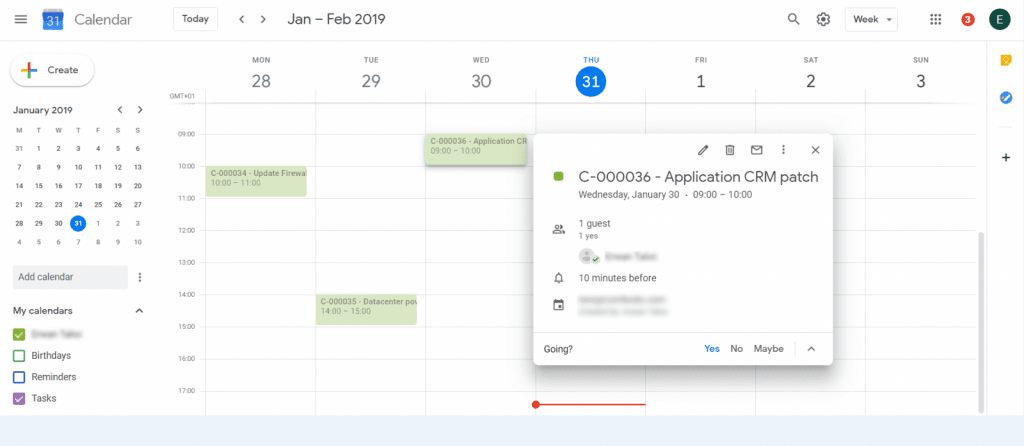Collapse the My calendars section

[x=139, y=311]
